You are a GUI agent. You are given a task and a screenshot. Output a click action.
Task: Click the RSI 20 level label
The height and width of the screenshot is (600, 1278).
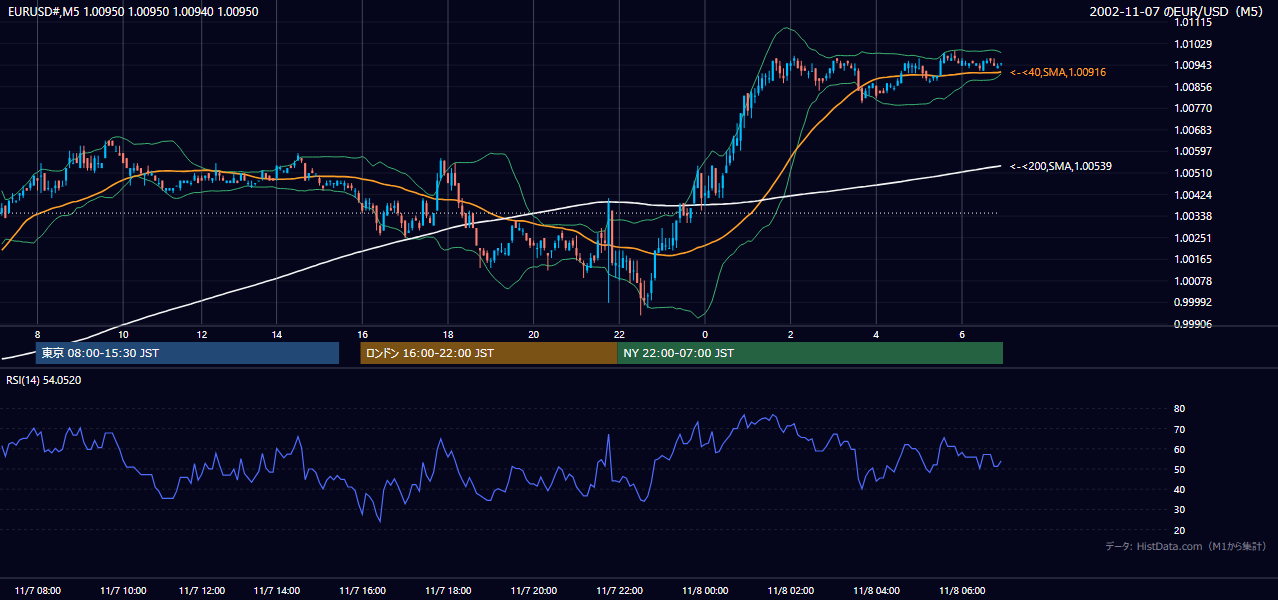coord(1179,530)
